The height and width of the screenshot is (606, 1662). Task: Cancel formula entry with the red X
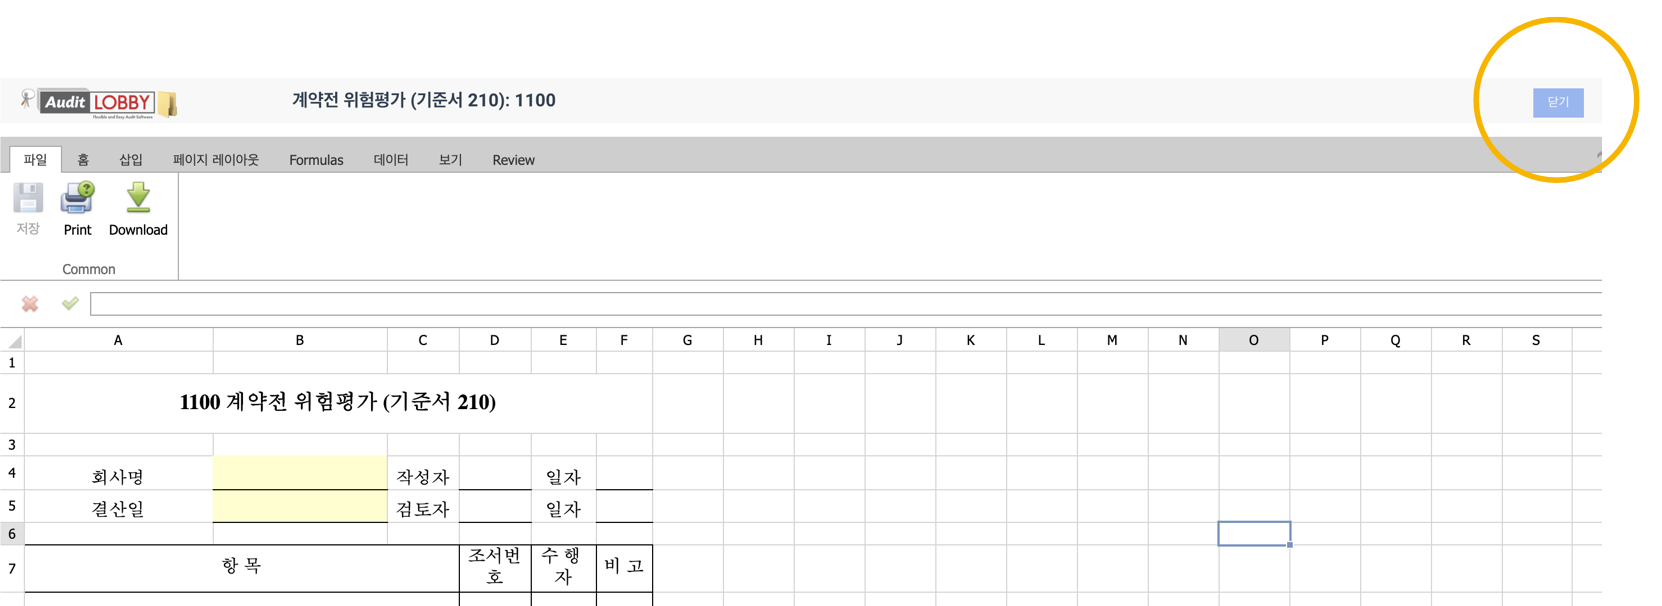tap(30, 304)
